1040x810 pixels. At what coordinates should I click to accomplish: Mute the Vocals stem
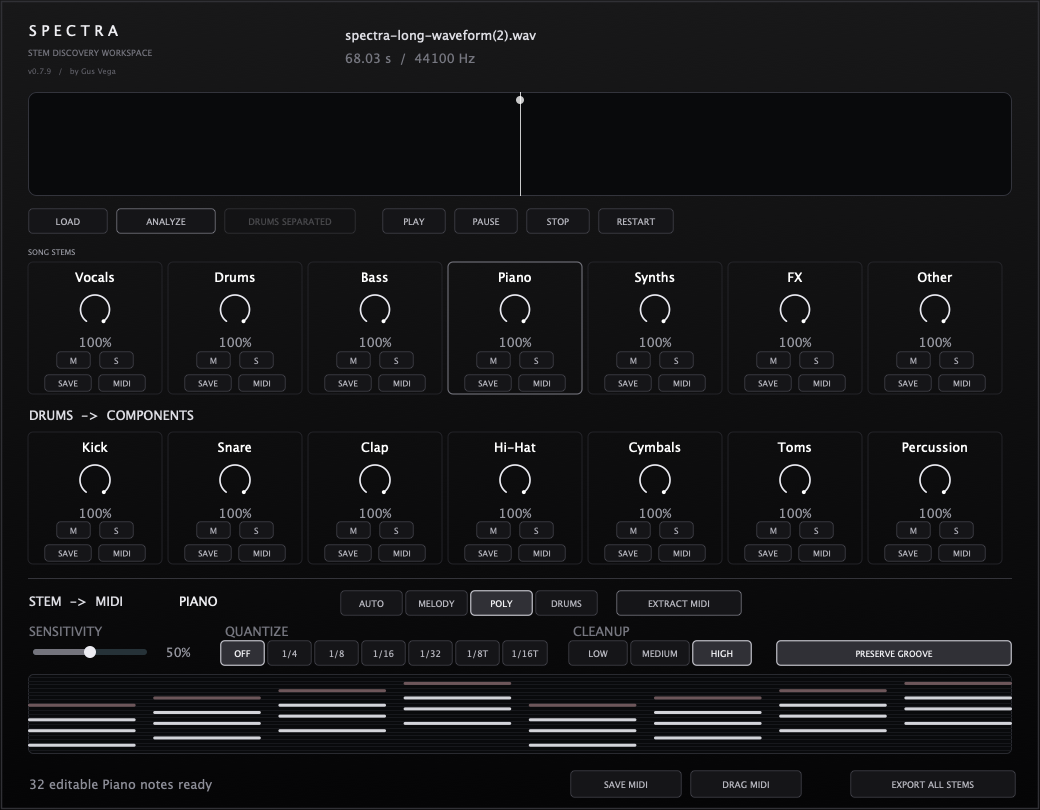[74, 360]
